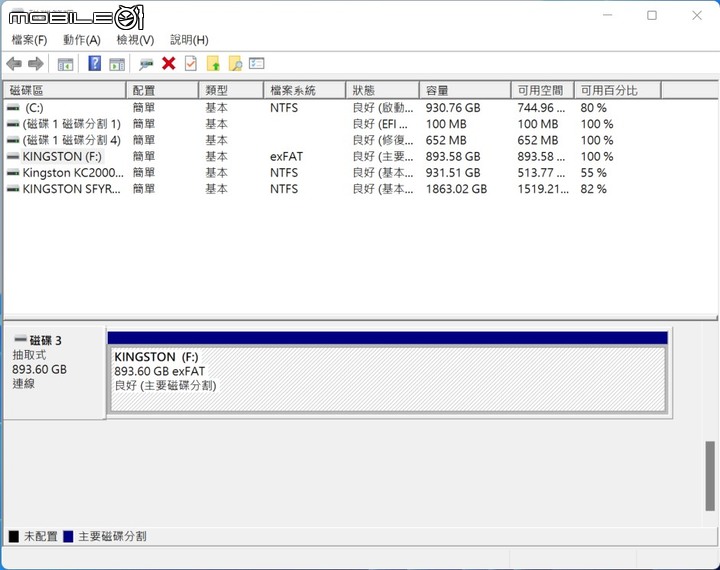Toggle the console tree pane icon
The image size is (720, 570).
tap(65, 64)
